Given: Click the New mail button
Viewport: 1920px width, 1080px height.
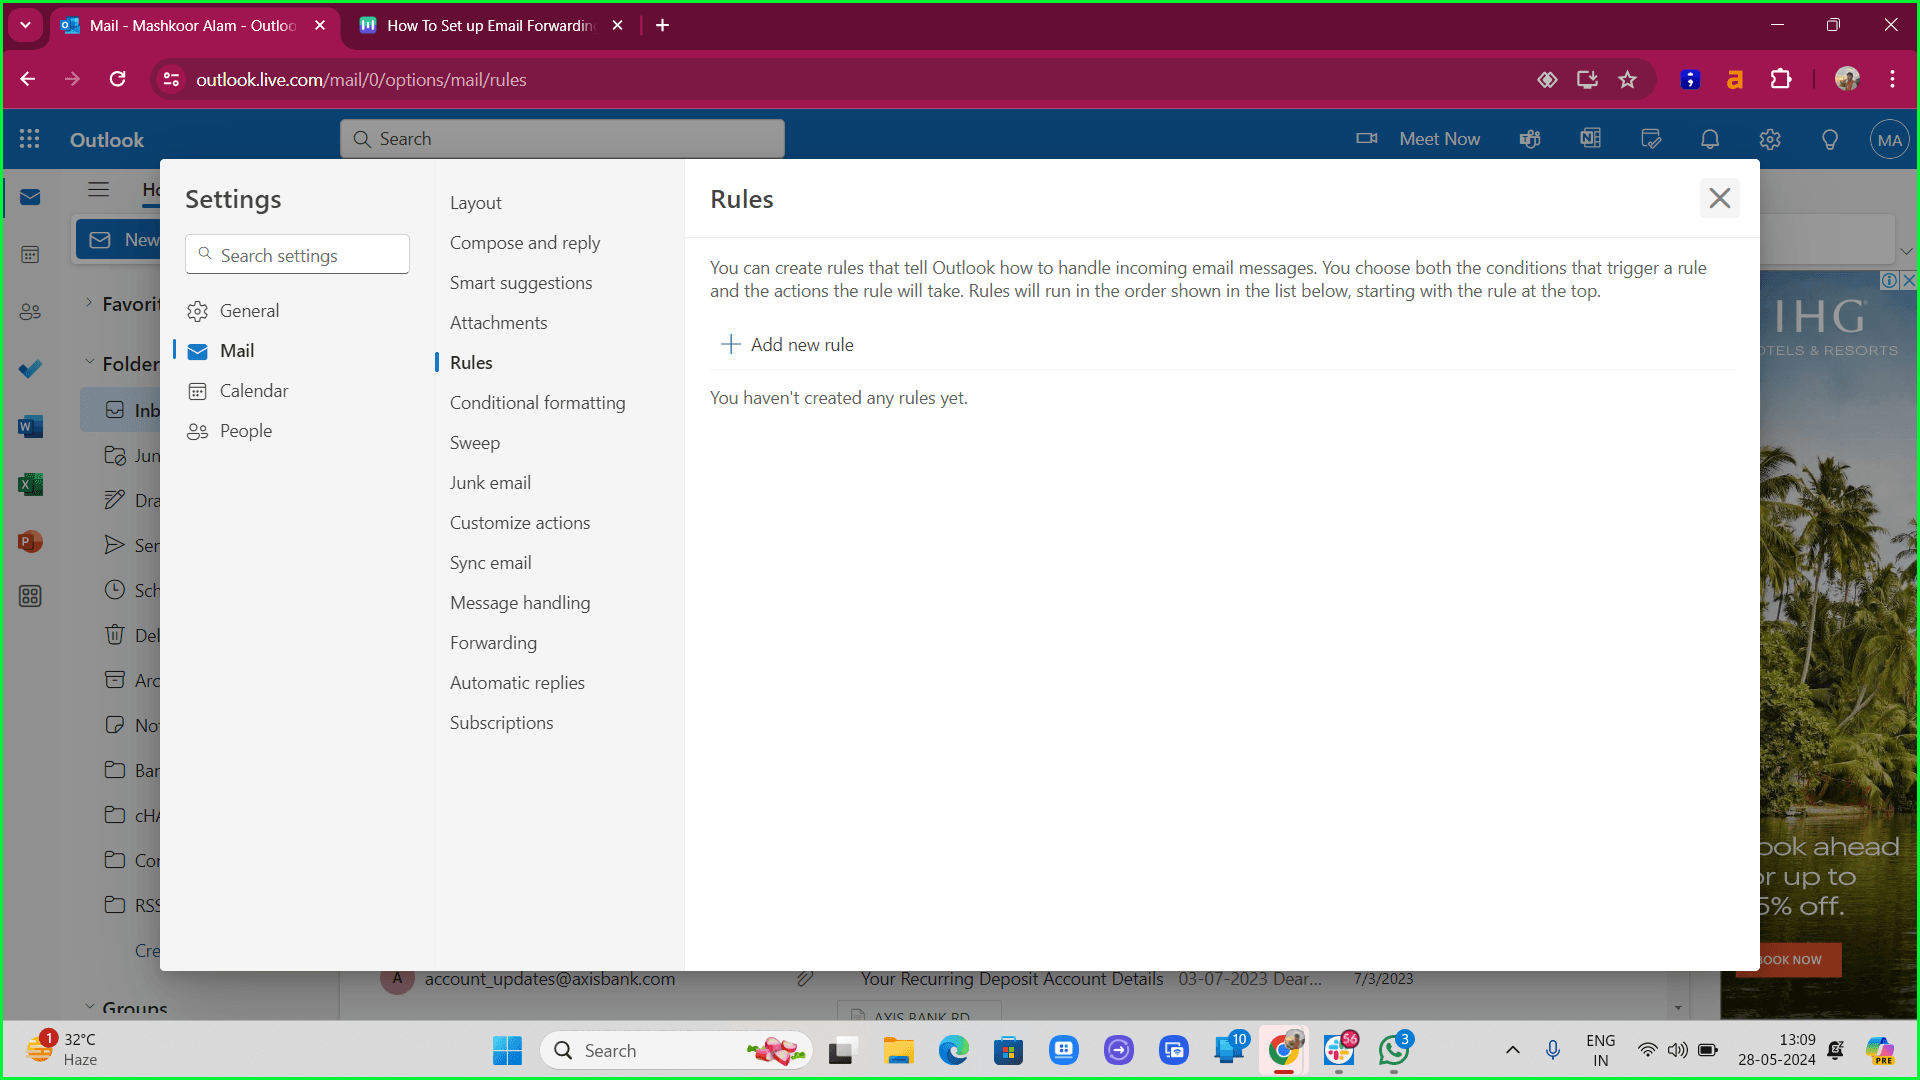Looking at the screenshot, I should [x=118, y=240].
